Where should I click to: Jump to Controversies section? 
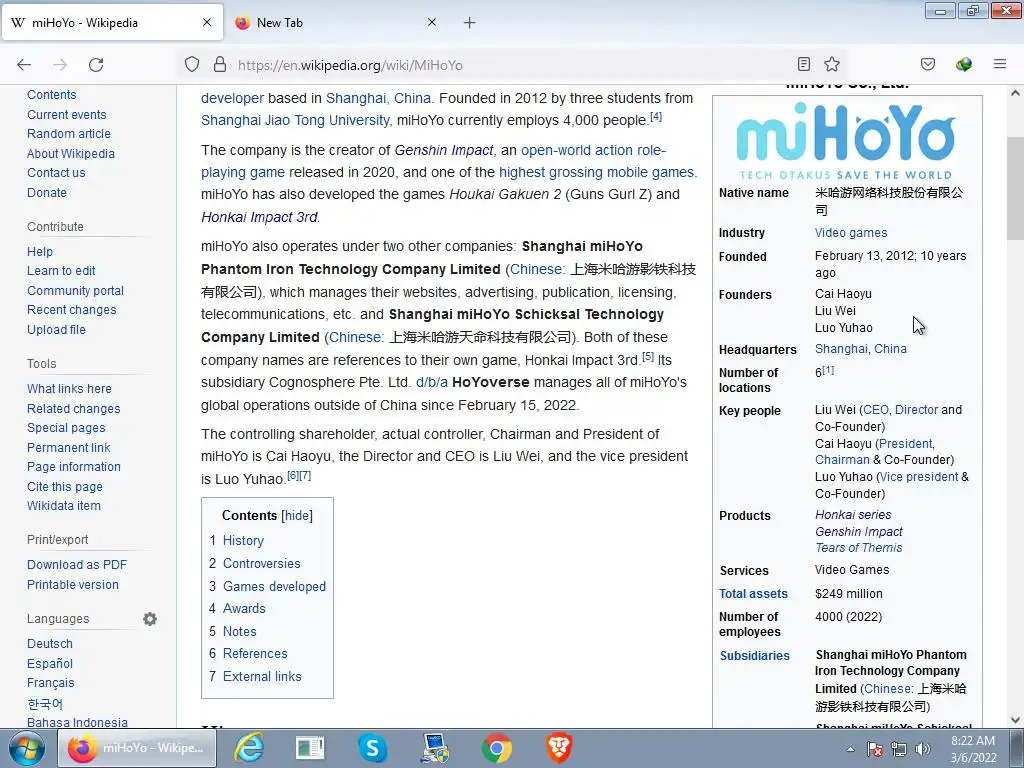pos(261,564)
